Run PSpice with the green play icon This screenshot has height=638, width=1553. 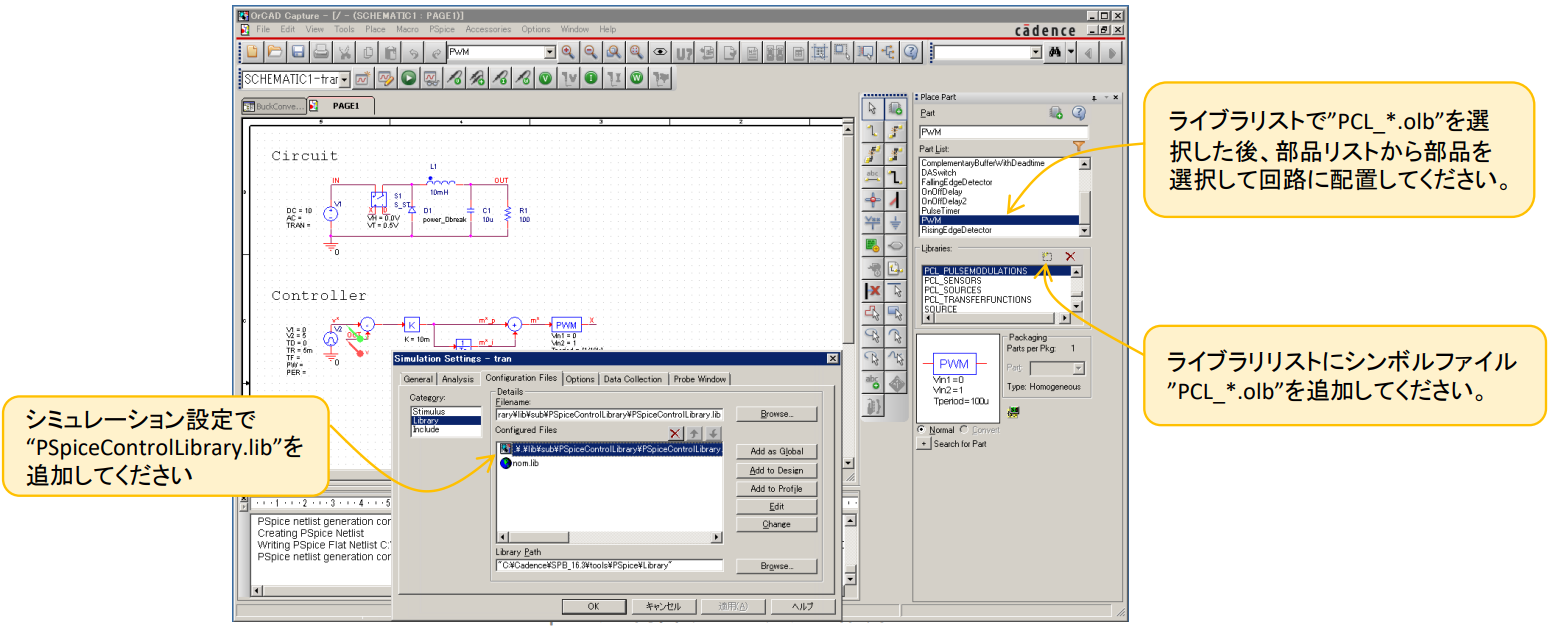(409, 78)
